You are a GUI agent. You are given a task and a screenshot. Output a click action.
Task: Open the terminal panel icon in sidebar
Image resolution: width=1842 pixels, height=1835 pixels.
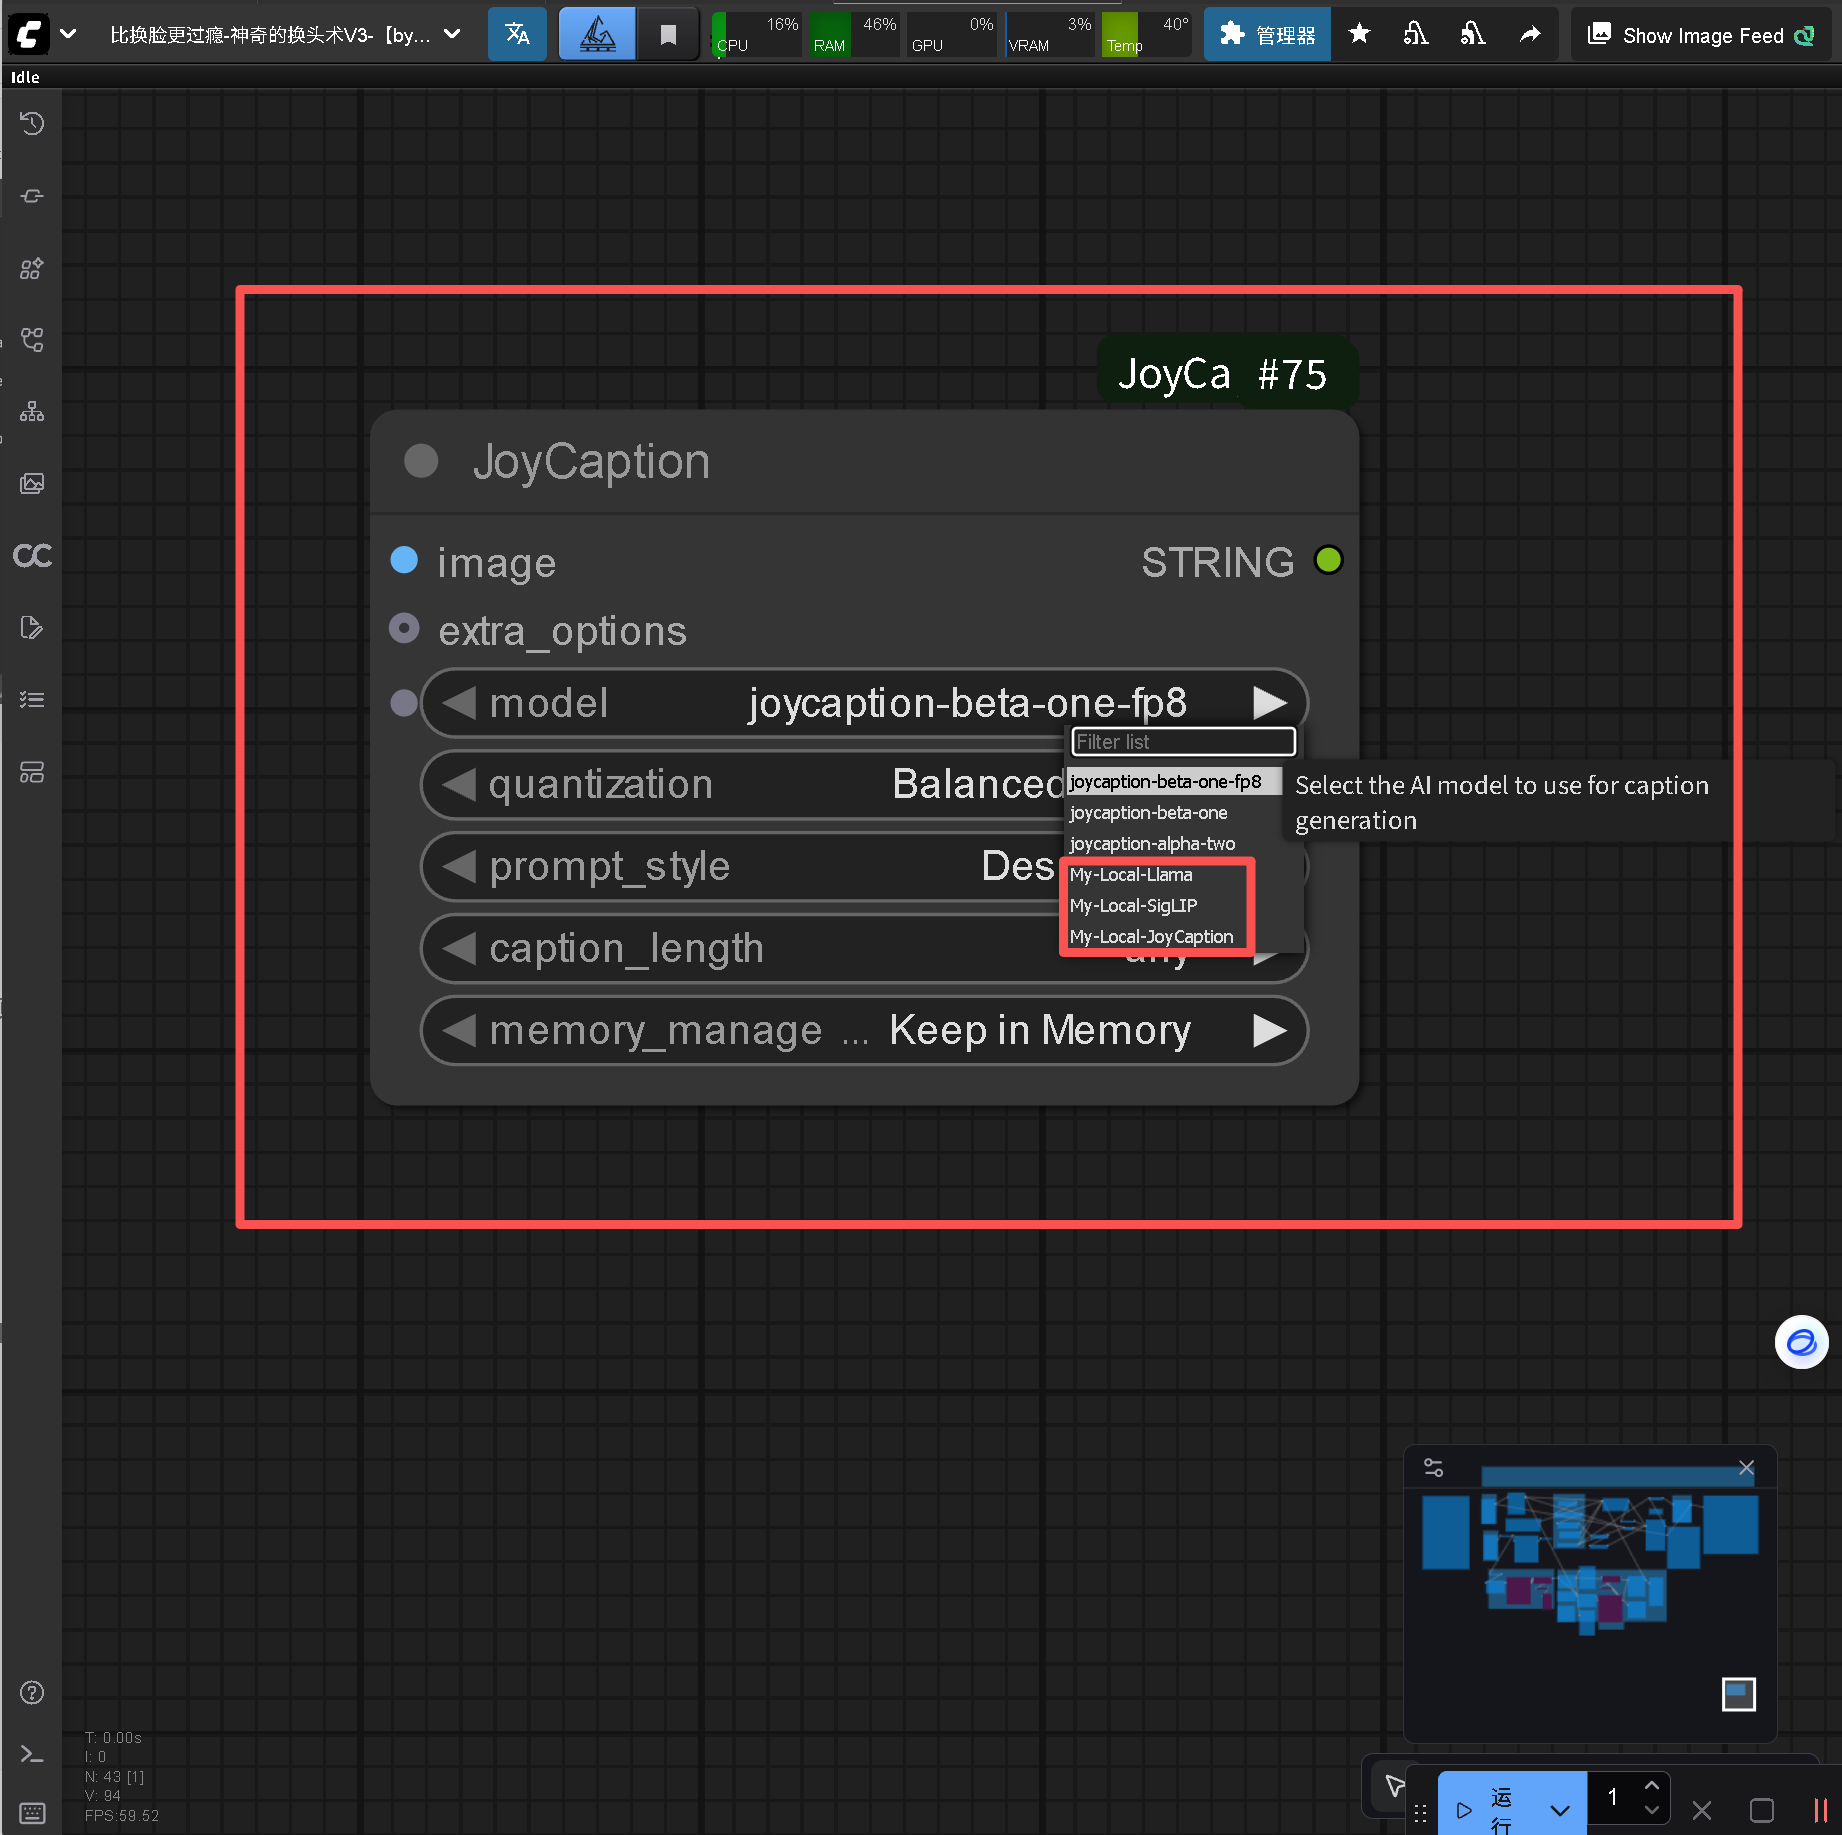click(31, 1754)
